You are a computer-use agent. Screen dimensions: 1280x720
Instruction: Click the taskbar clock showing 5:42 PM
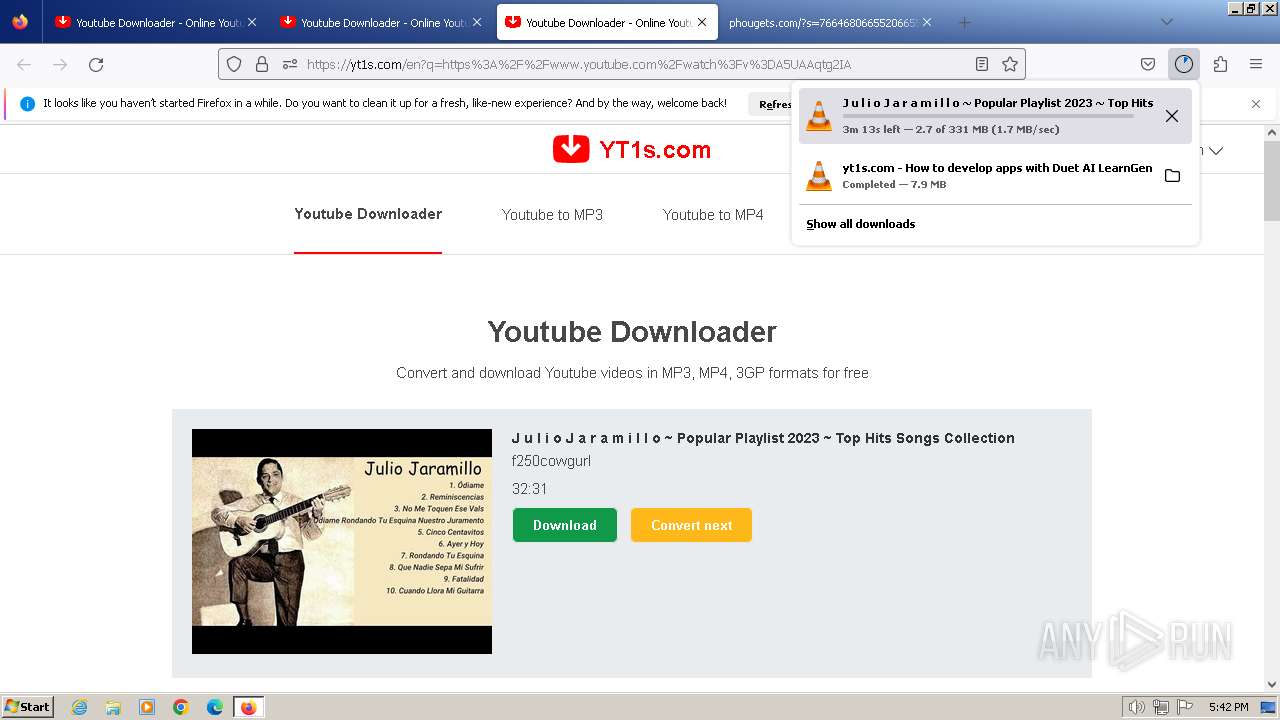[x=1228, y=707]
